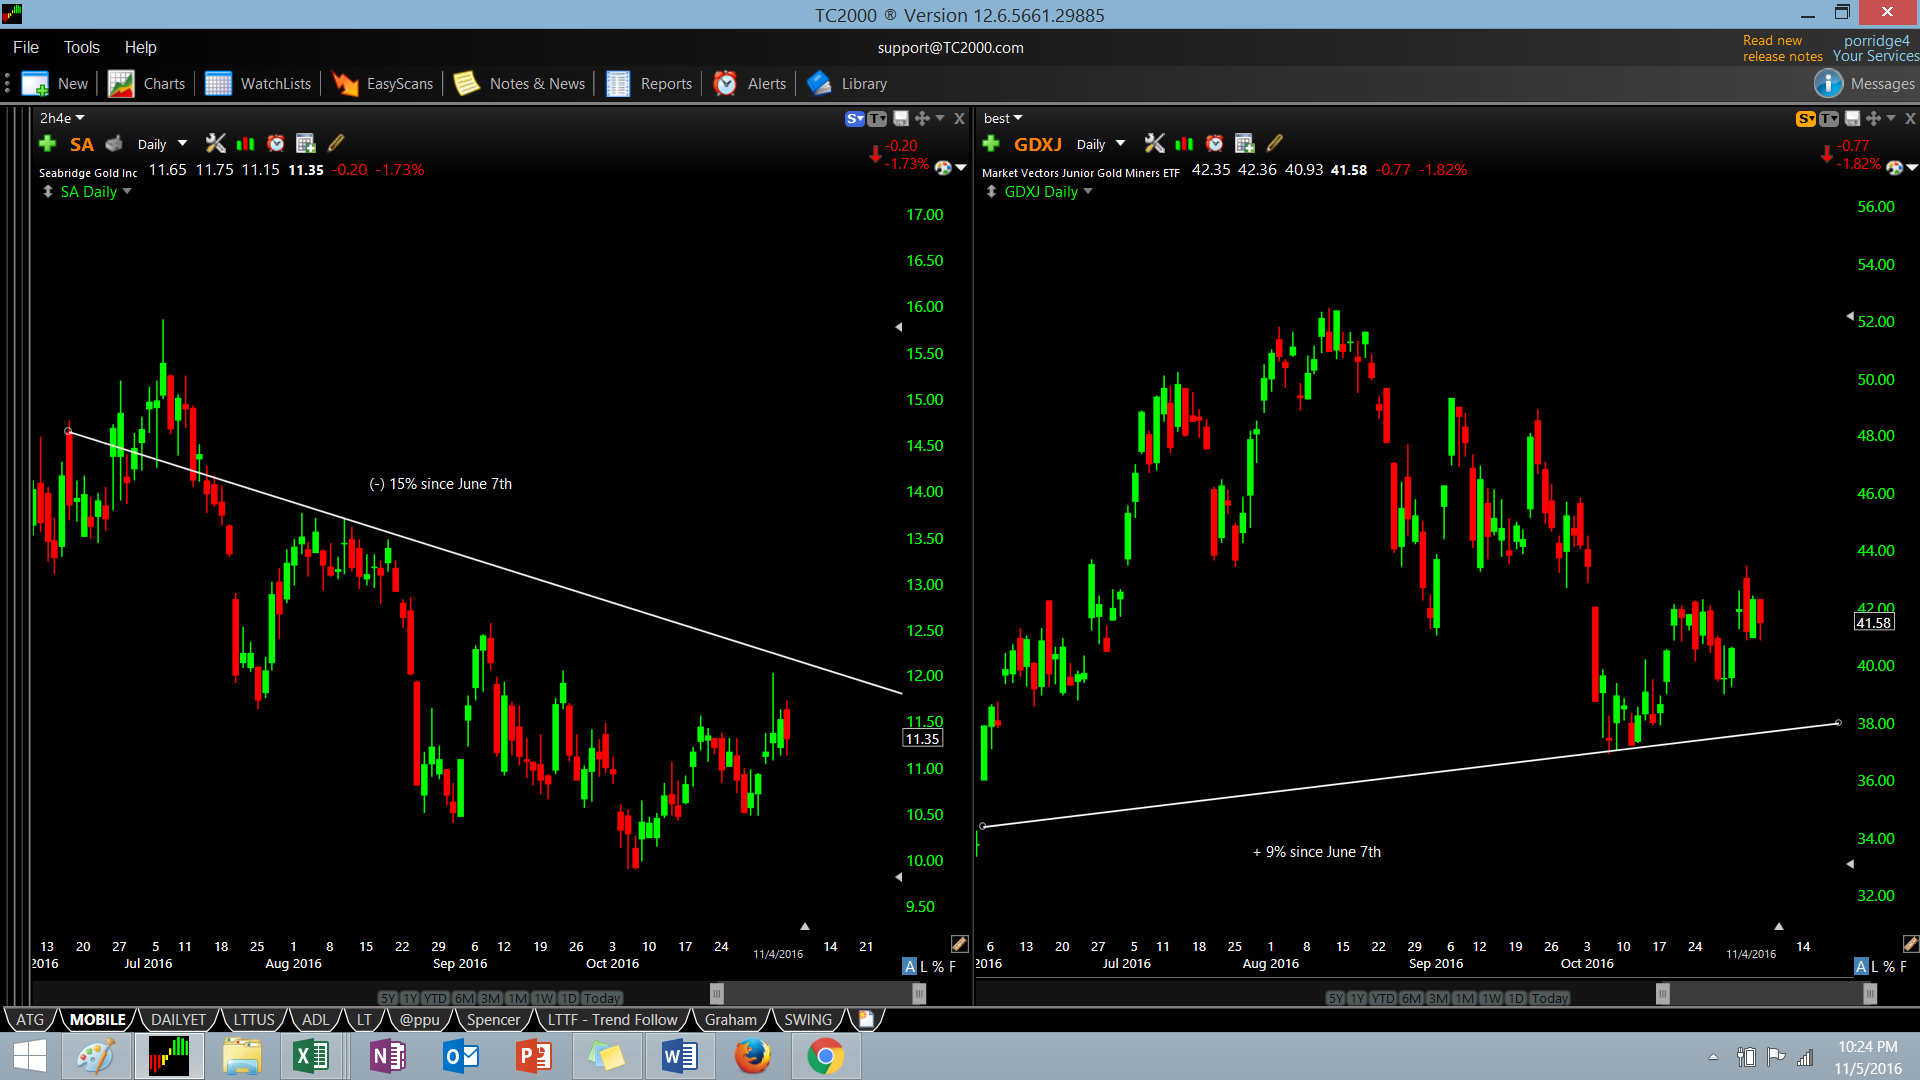The width and height of the screenshot is (1920, 1080).
Task: Open the Library toolbar item
Action: click(x=847, y=84)
